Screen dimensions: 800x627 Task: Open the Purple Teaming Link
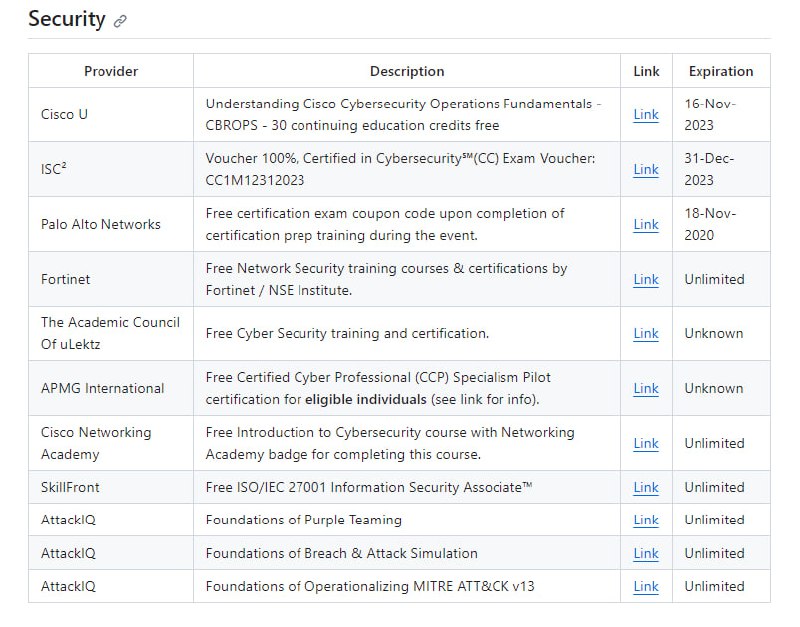click(x=645, y=520)
